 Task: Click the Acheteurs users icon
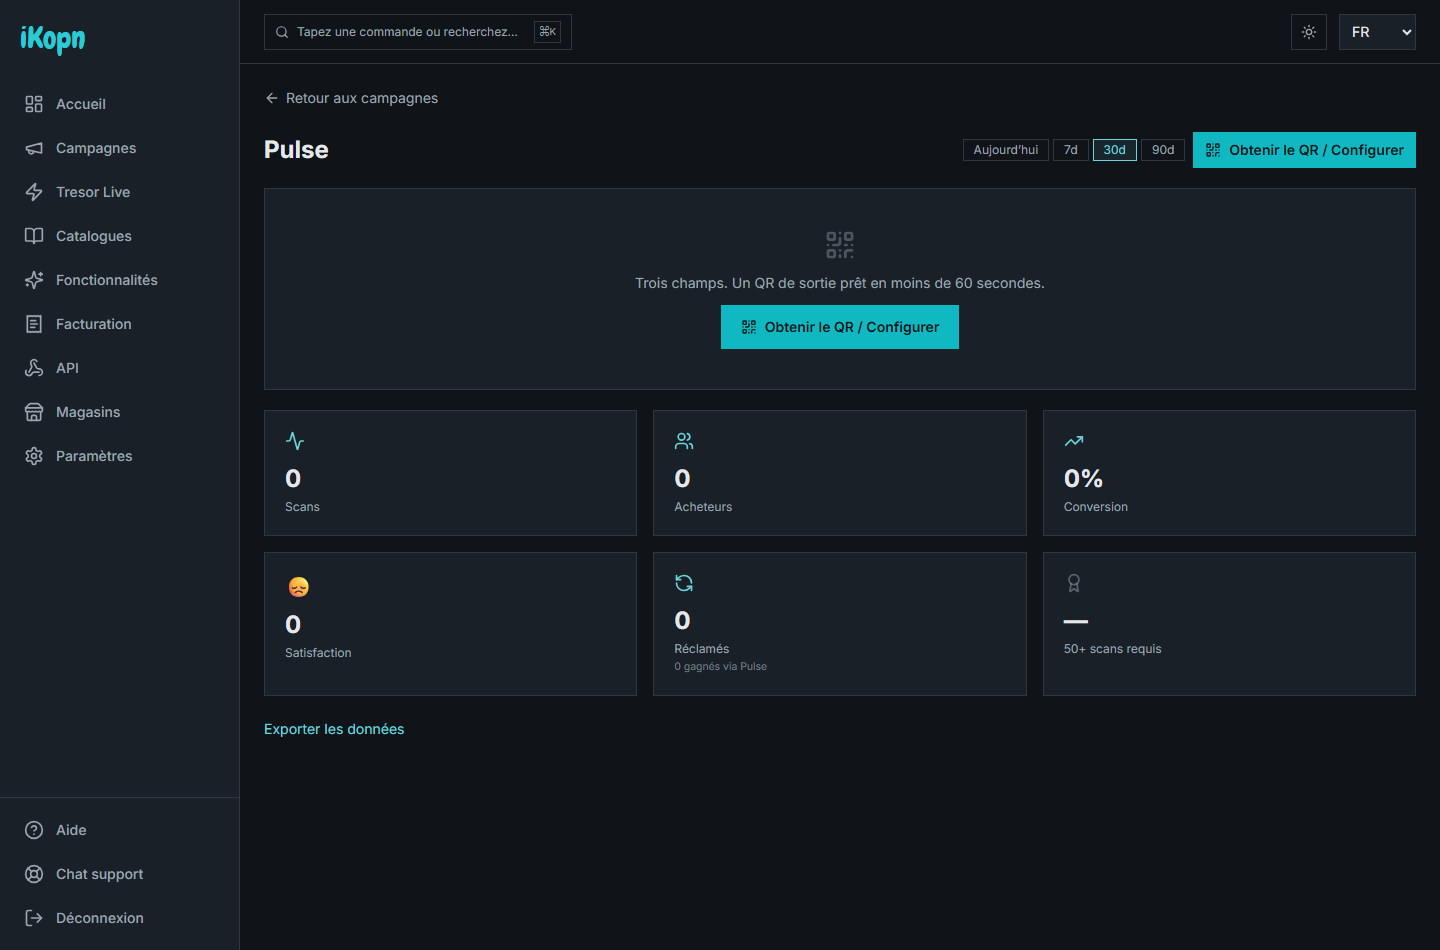click(684, 441)
